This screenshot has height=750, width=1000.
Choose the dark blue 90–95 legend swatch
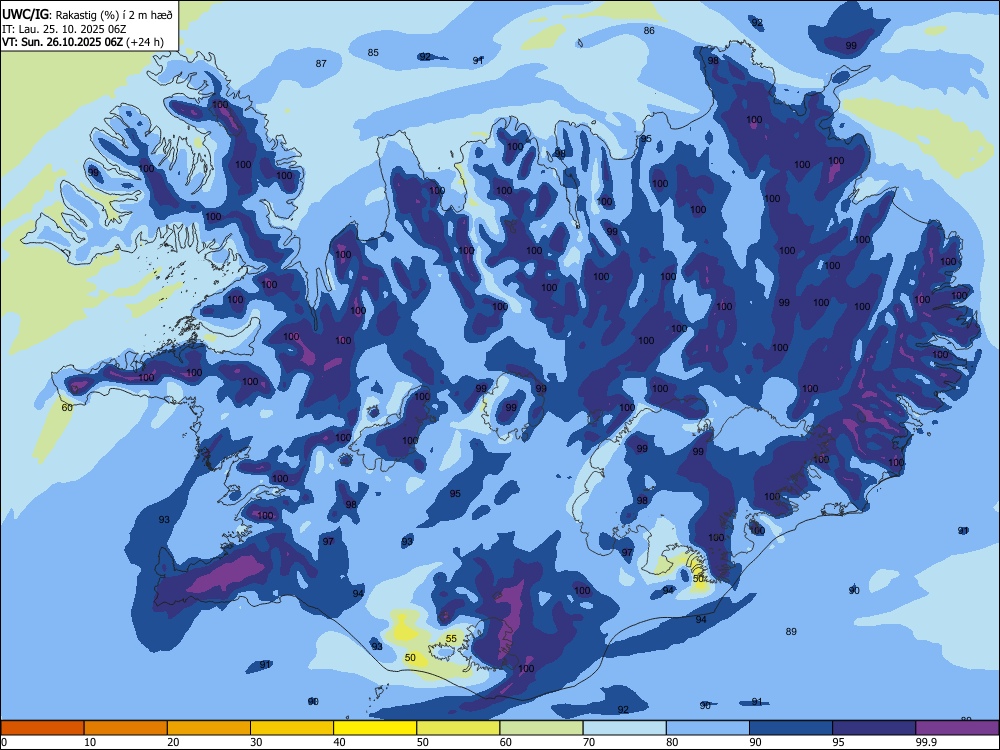pyautogui.click(x=791, y=728)
